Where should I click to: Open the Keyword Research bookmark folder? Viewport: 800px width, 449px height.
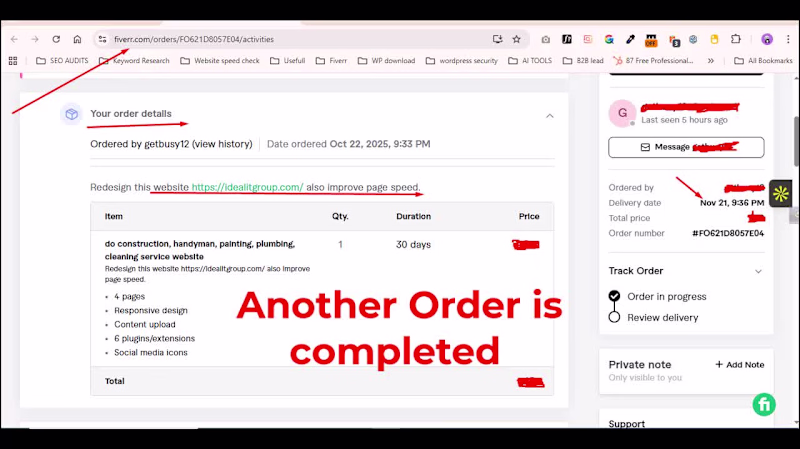(134, 61)
